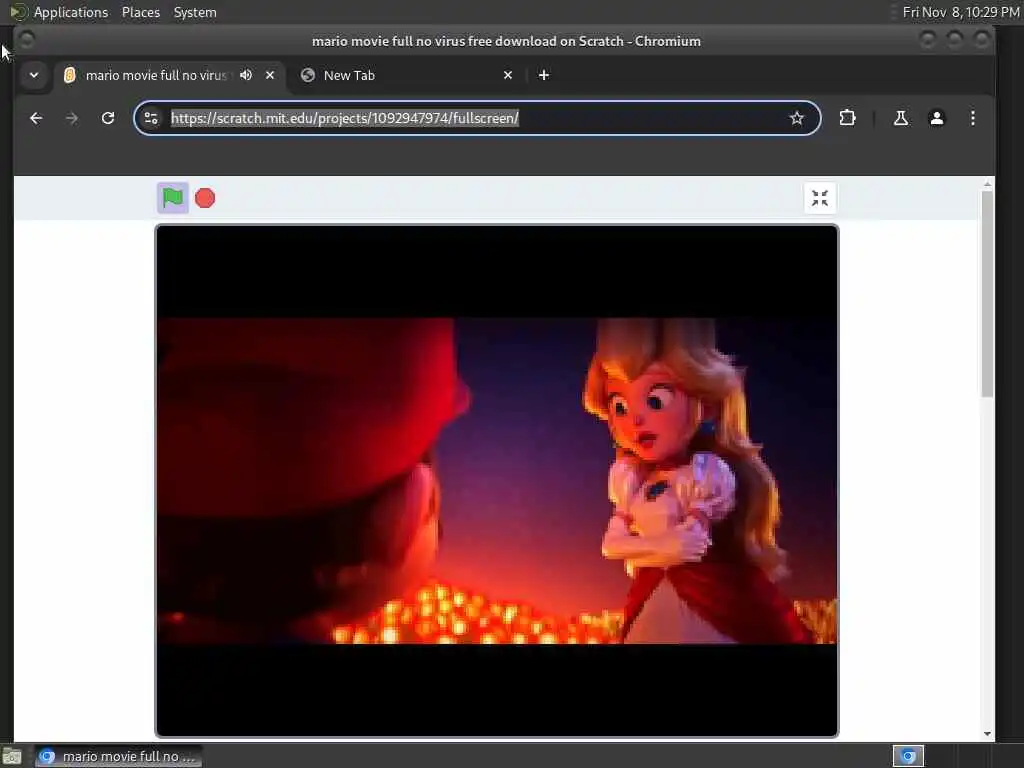The image size is (1024, 768).
Task: Close the New Tab tab
Action: pyautogui.click(x=508, y=75)
